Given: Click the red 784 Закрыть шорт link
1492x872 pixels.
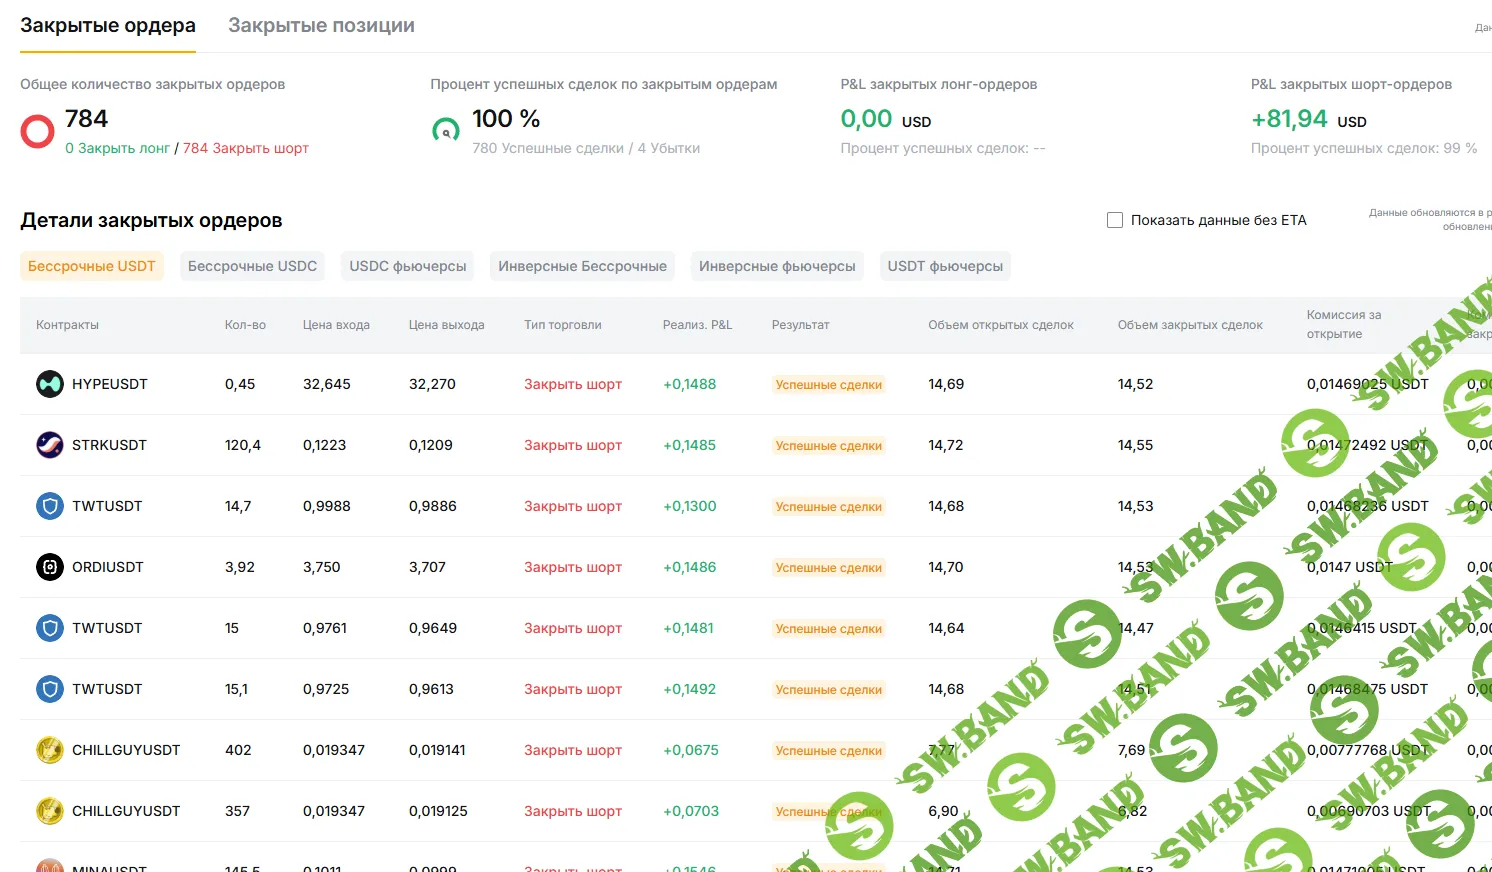Looking at the screenshot, I should 246,148.
